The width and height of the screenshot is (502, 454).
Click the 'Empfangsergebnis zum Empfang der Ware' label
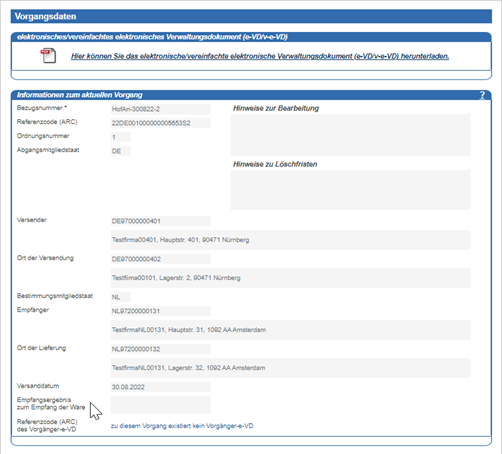click(x=51, y=403)
